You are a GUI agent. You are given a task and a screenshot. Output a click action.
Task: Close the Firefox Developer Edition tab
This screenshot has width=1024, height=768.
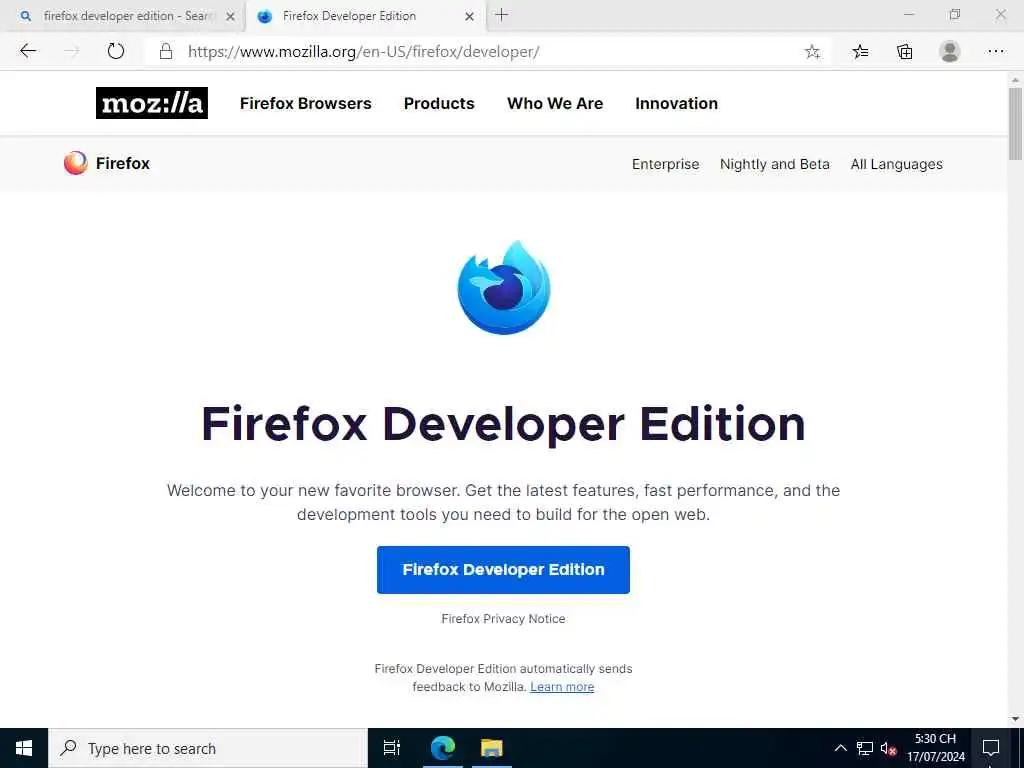point(470,16)
